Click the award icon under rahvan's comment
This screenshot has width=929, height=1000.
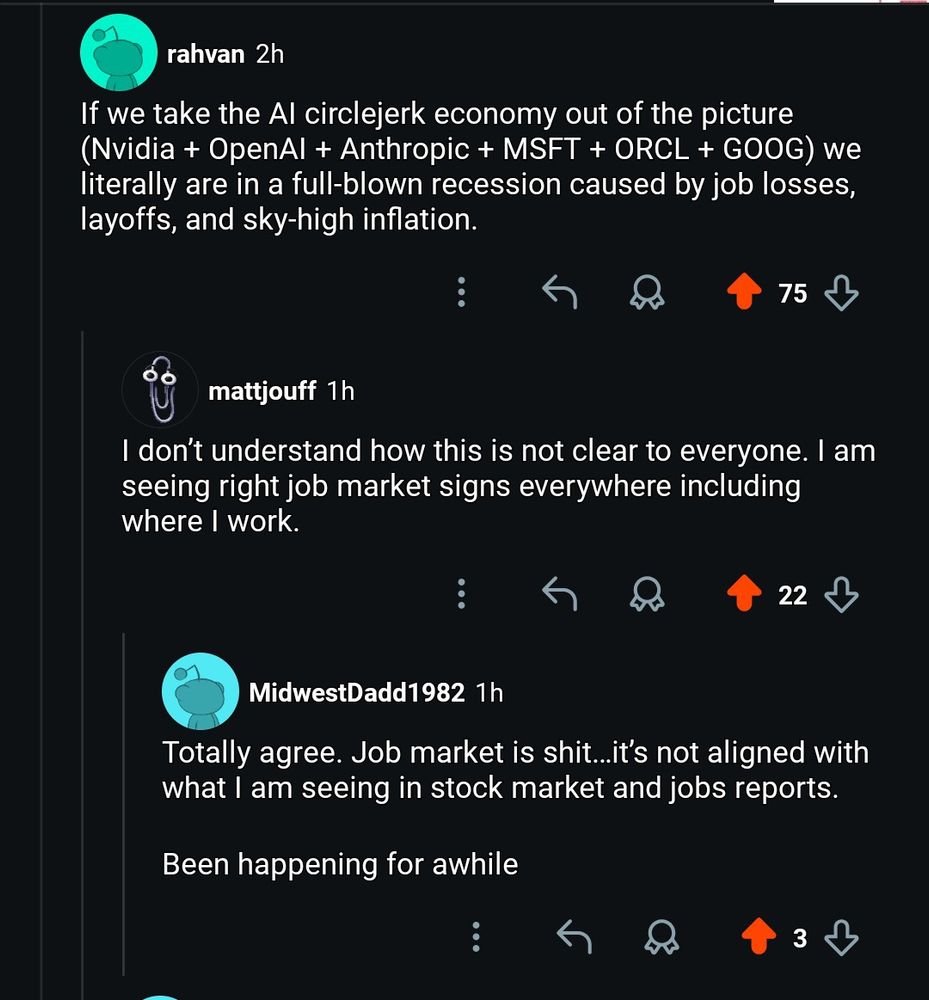(x=647, y=293)
